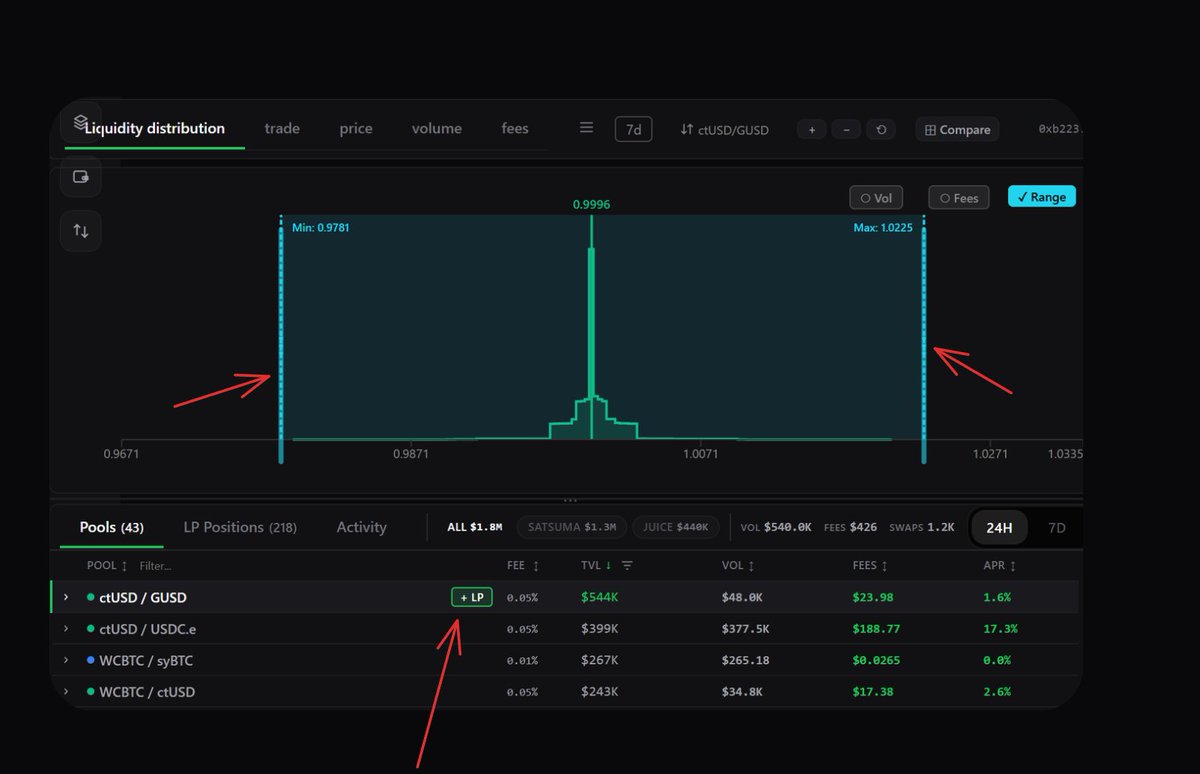The height and width of the screenshot is (774, 1200).
Task: Select the WCBTC / ctUSD pool name
Action: pyautogui.click(x=147, y=692)
